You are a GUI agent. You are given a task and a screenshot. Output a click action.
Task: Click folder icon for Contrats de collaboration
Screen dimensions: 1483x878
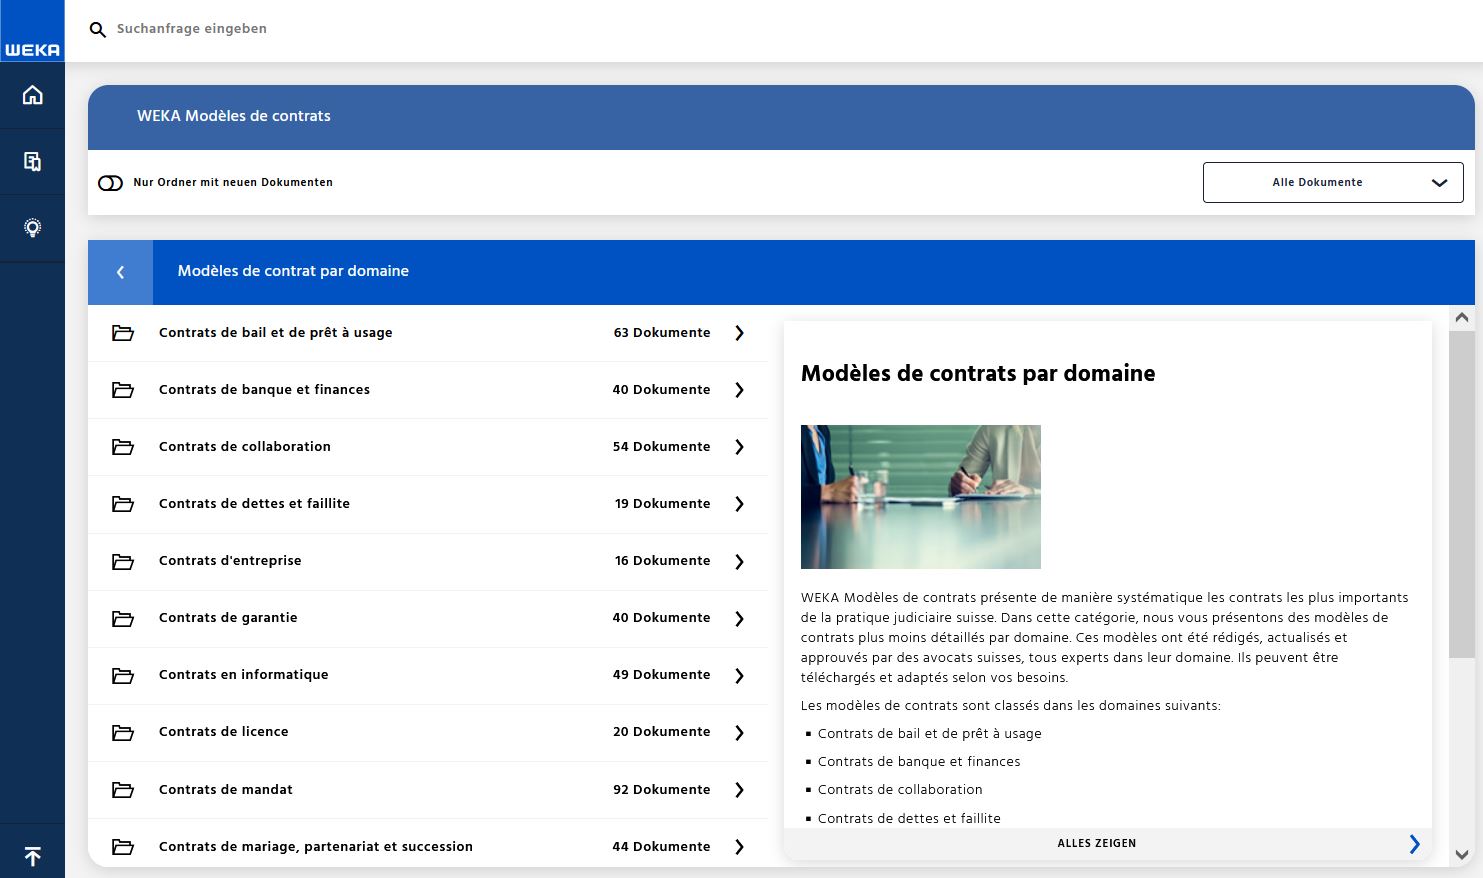123,447
